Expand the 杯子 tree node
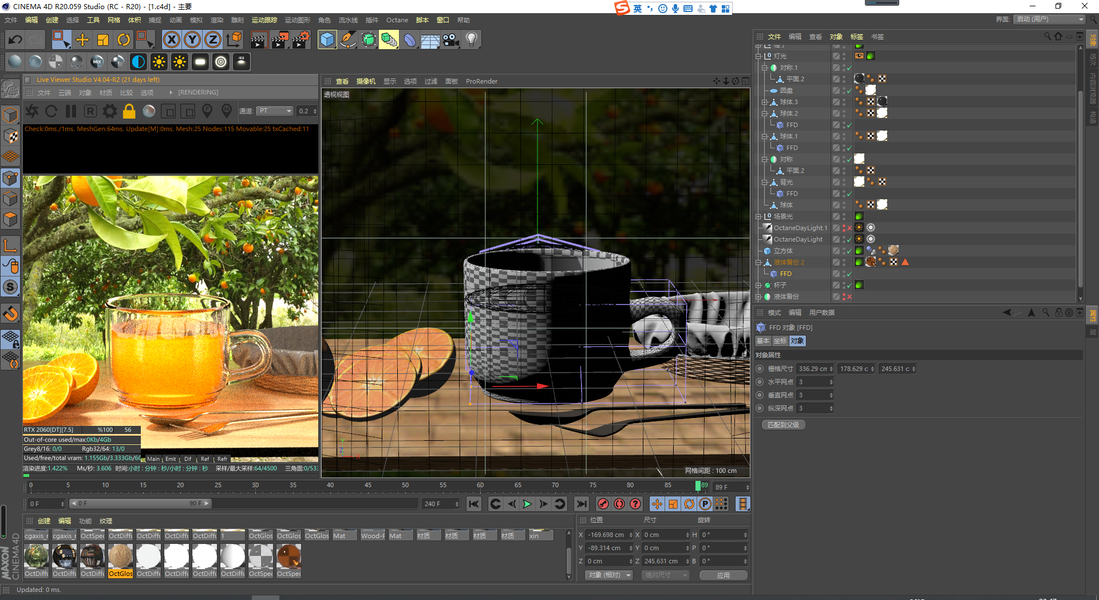 click(x=758, y=285)
